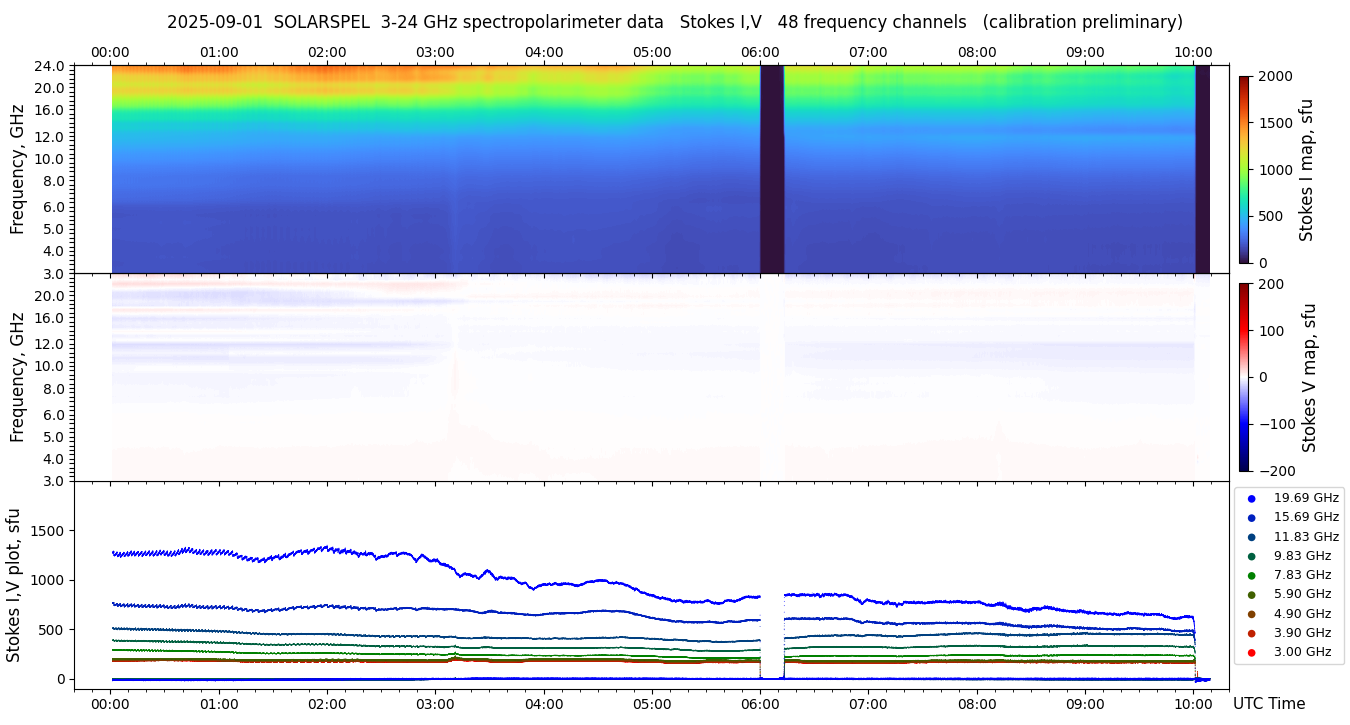The height and width of the screenshot is (725, 1350).
Task: Click the 7.83 GHz legend marker dot
Action: 1251,575
